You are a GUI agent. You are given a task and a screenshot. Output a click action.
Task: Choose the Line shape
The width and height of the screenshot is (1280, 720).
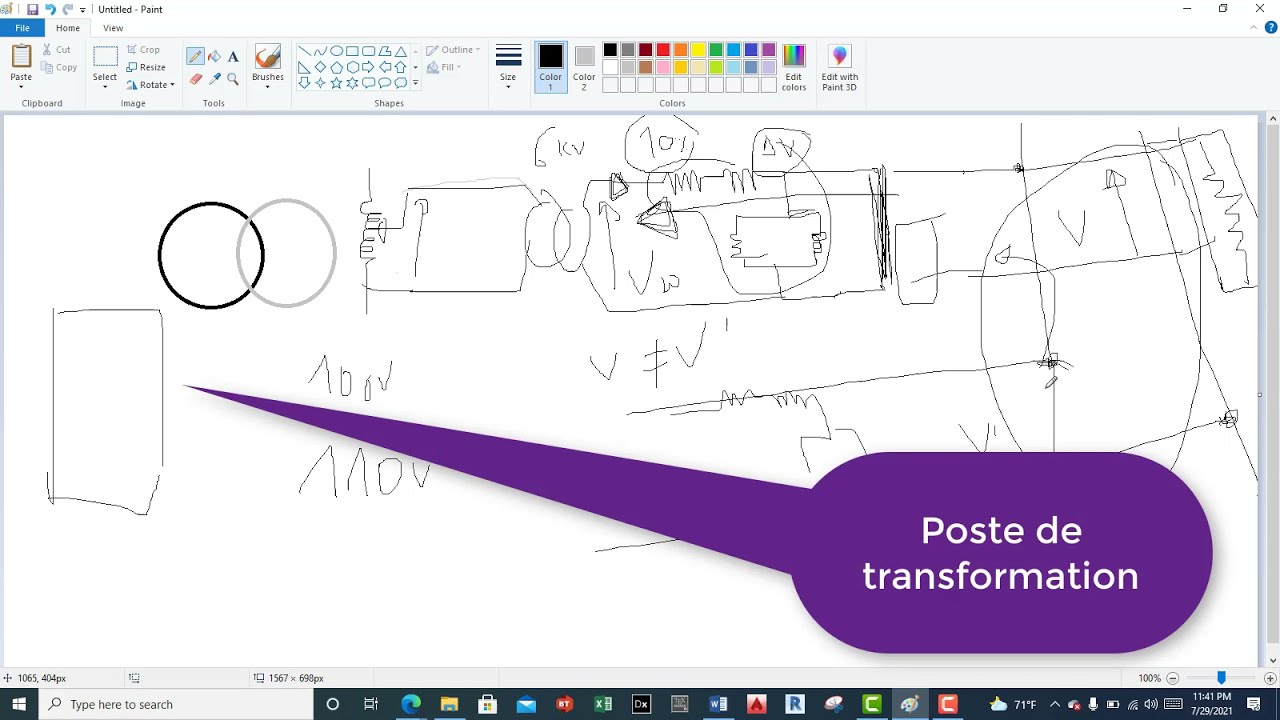coord(304,51)
